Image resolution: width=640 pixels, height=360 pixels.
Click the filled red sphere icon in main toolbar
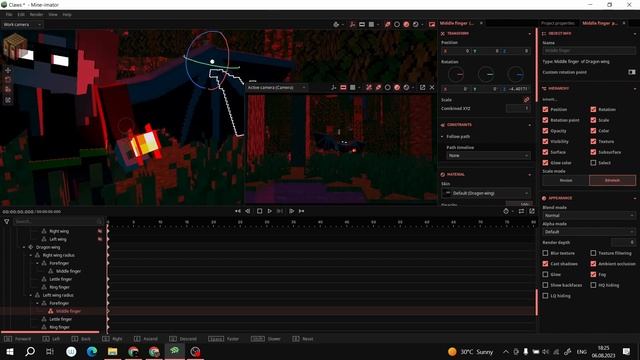click(406, 24)
